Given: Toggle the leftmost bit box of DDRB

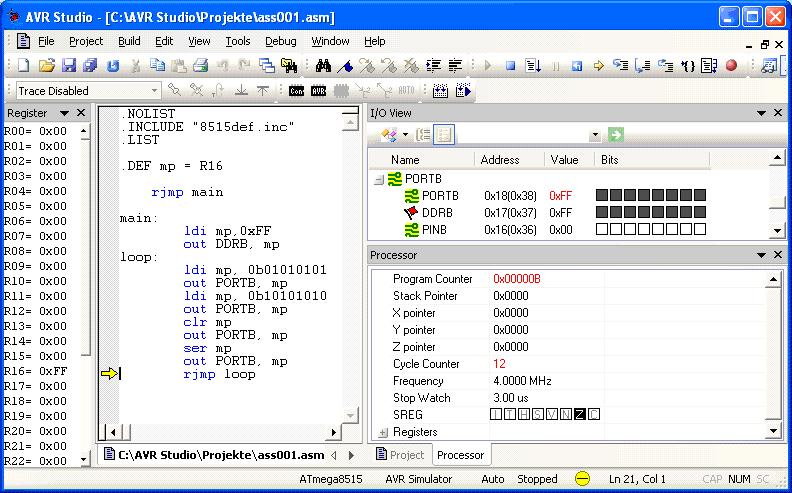Looking at the screenshot, I should (x=602, y=212).
